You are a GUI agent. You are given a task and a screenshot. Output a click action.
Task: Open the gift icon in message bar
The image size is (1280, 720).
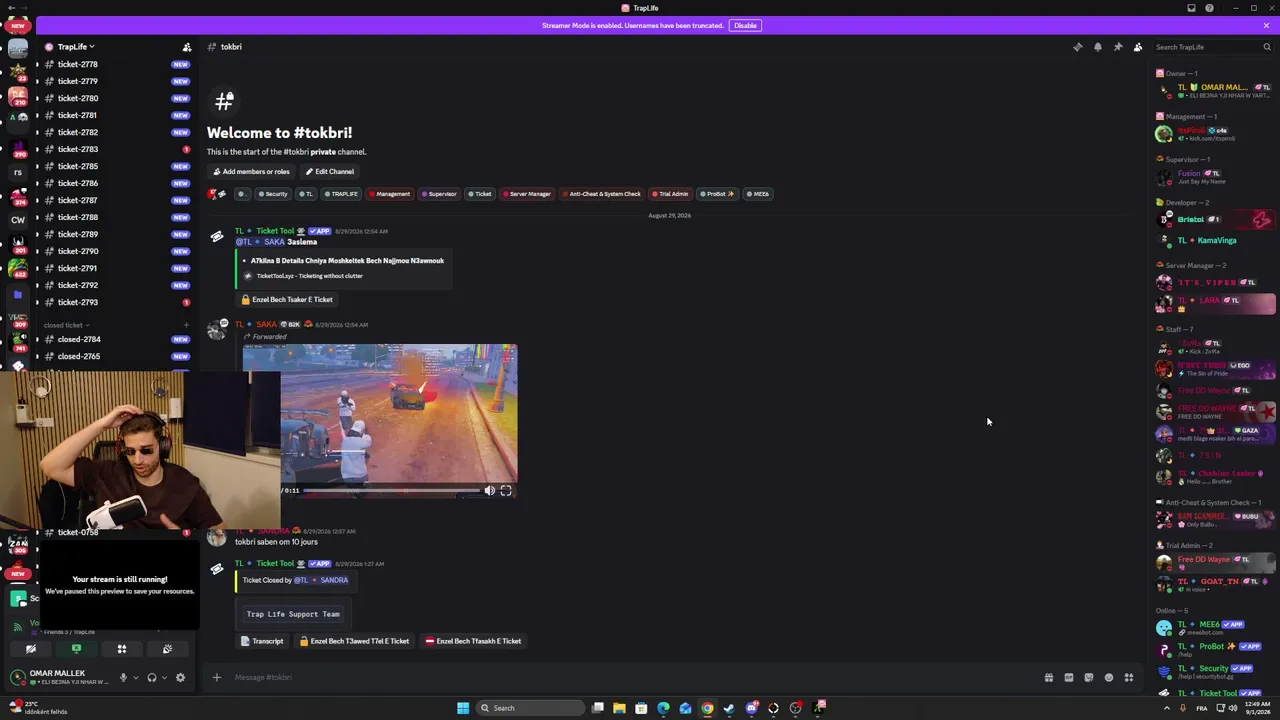pos(1048,677)
